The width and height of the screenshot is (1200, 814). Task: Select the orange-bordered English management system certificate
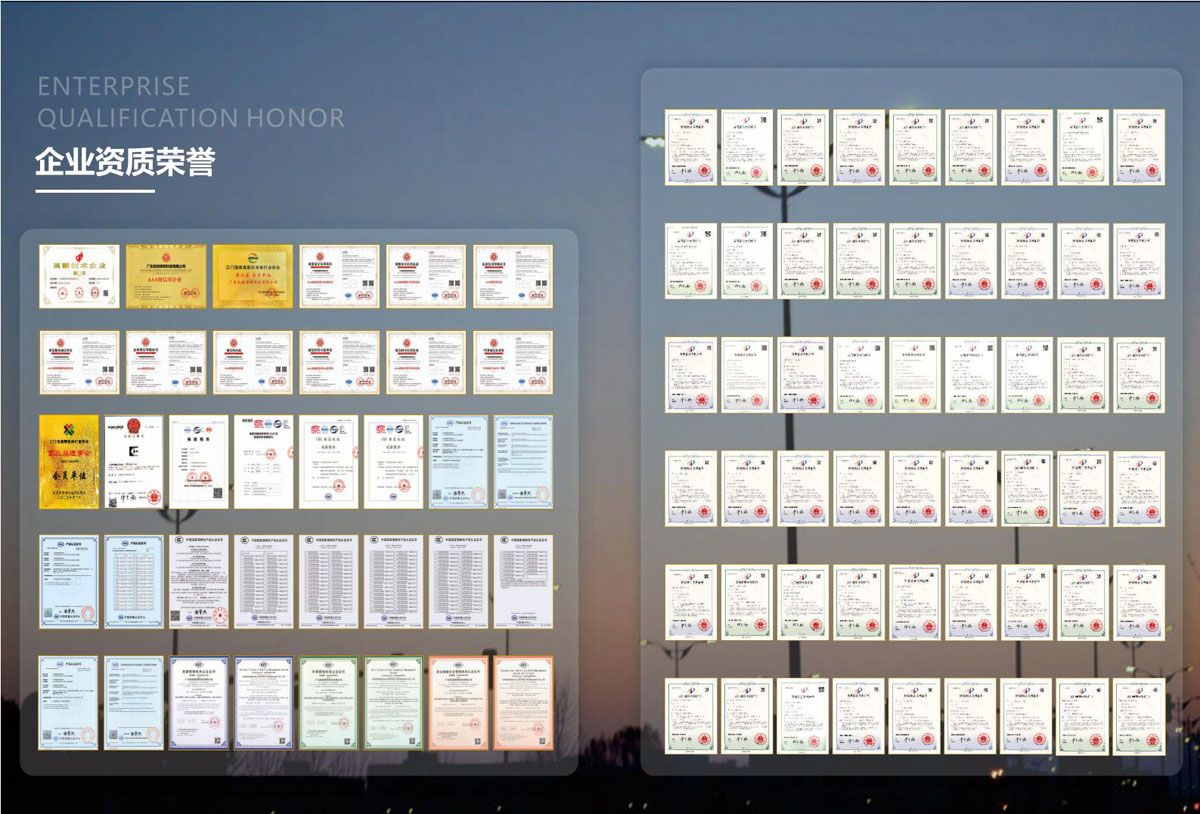point(523,703)
